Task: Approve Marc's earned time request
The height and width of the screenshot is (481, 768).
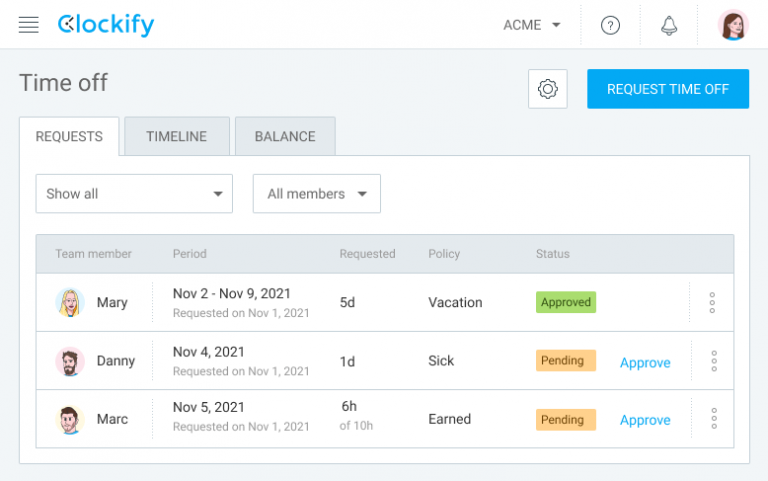Action: coord(645,420)
